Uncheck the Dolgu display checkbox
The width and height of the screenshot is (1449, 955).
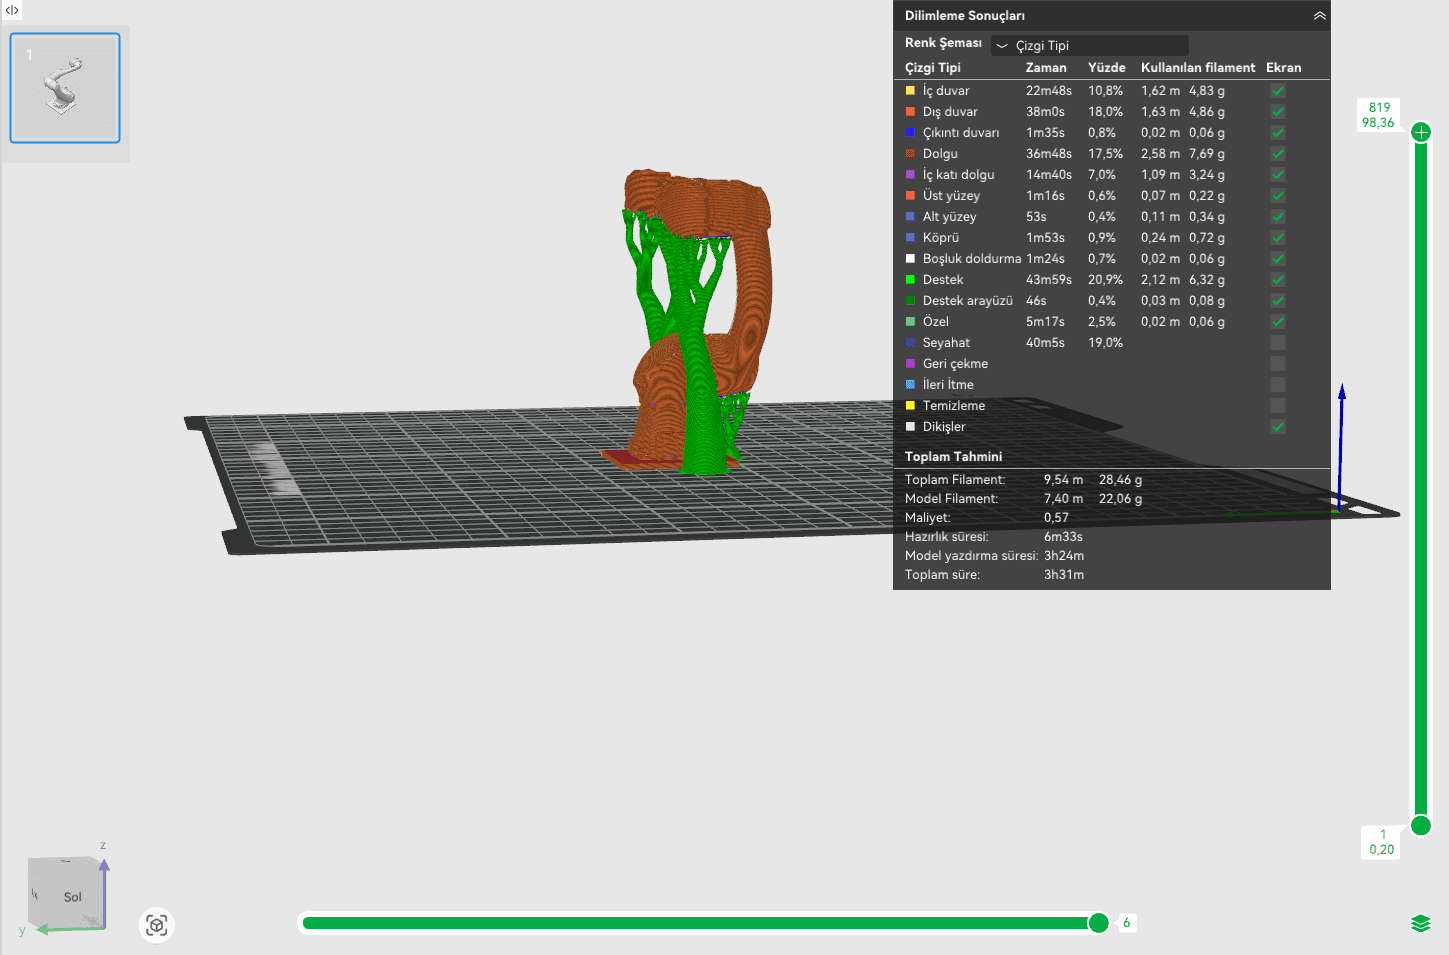[1277, 154]
